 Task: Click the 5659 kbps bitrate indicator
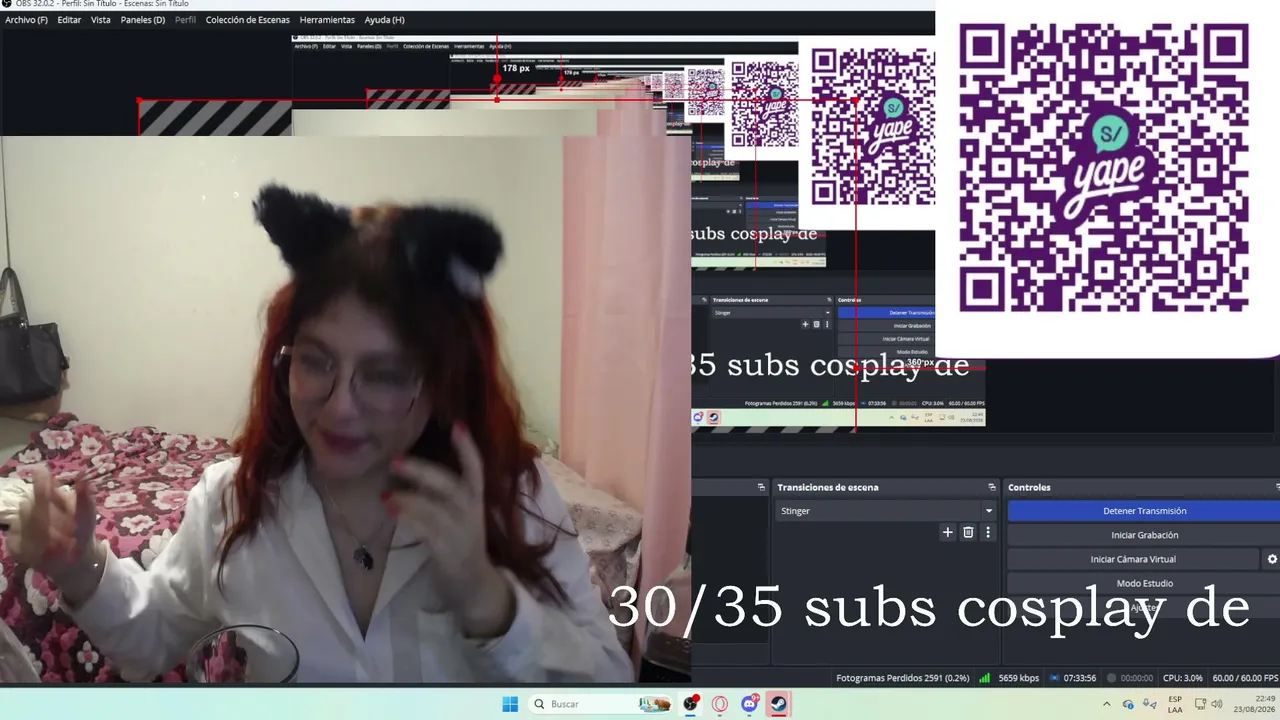(1018, 678)
